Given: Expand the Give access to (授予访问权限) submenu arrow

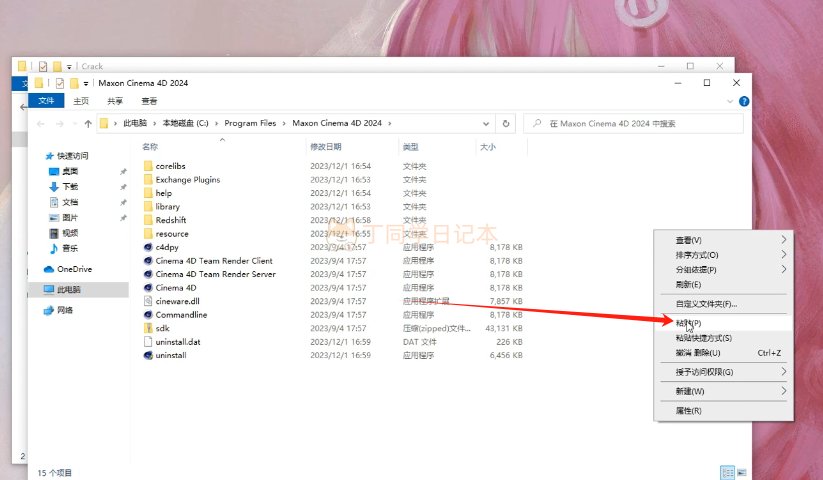Looking at the screenshot, I should click(x=784, y=371).
